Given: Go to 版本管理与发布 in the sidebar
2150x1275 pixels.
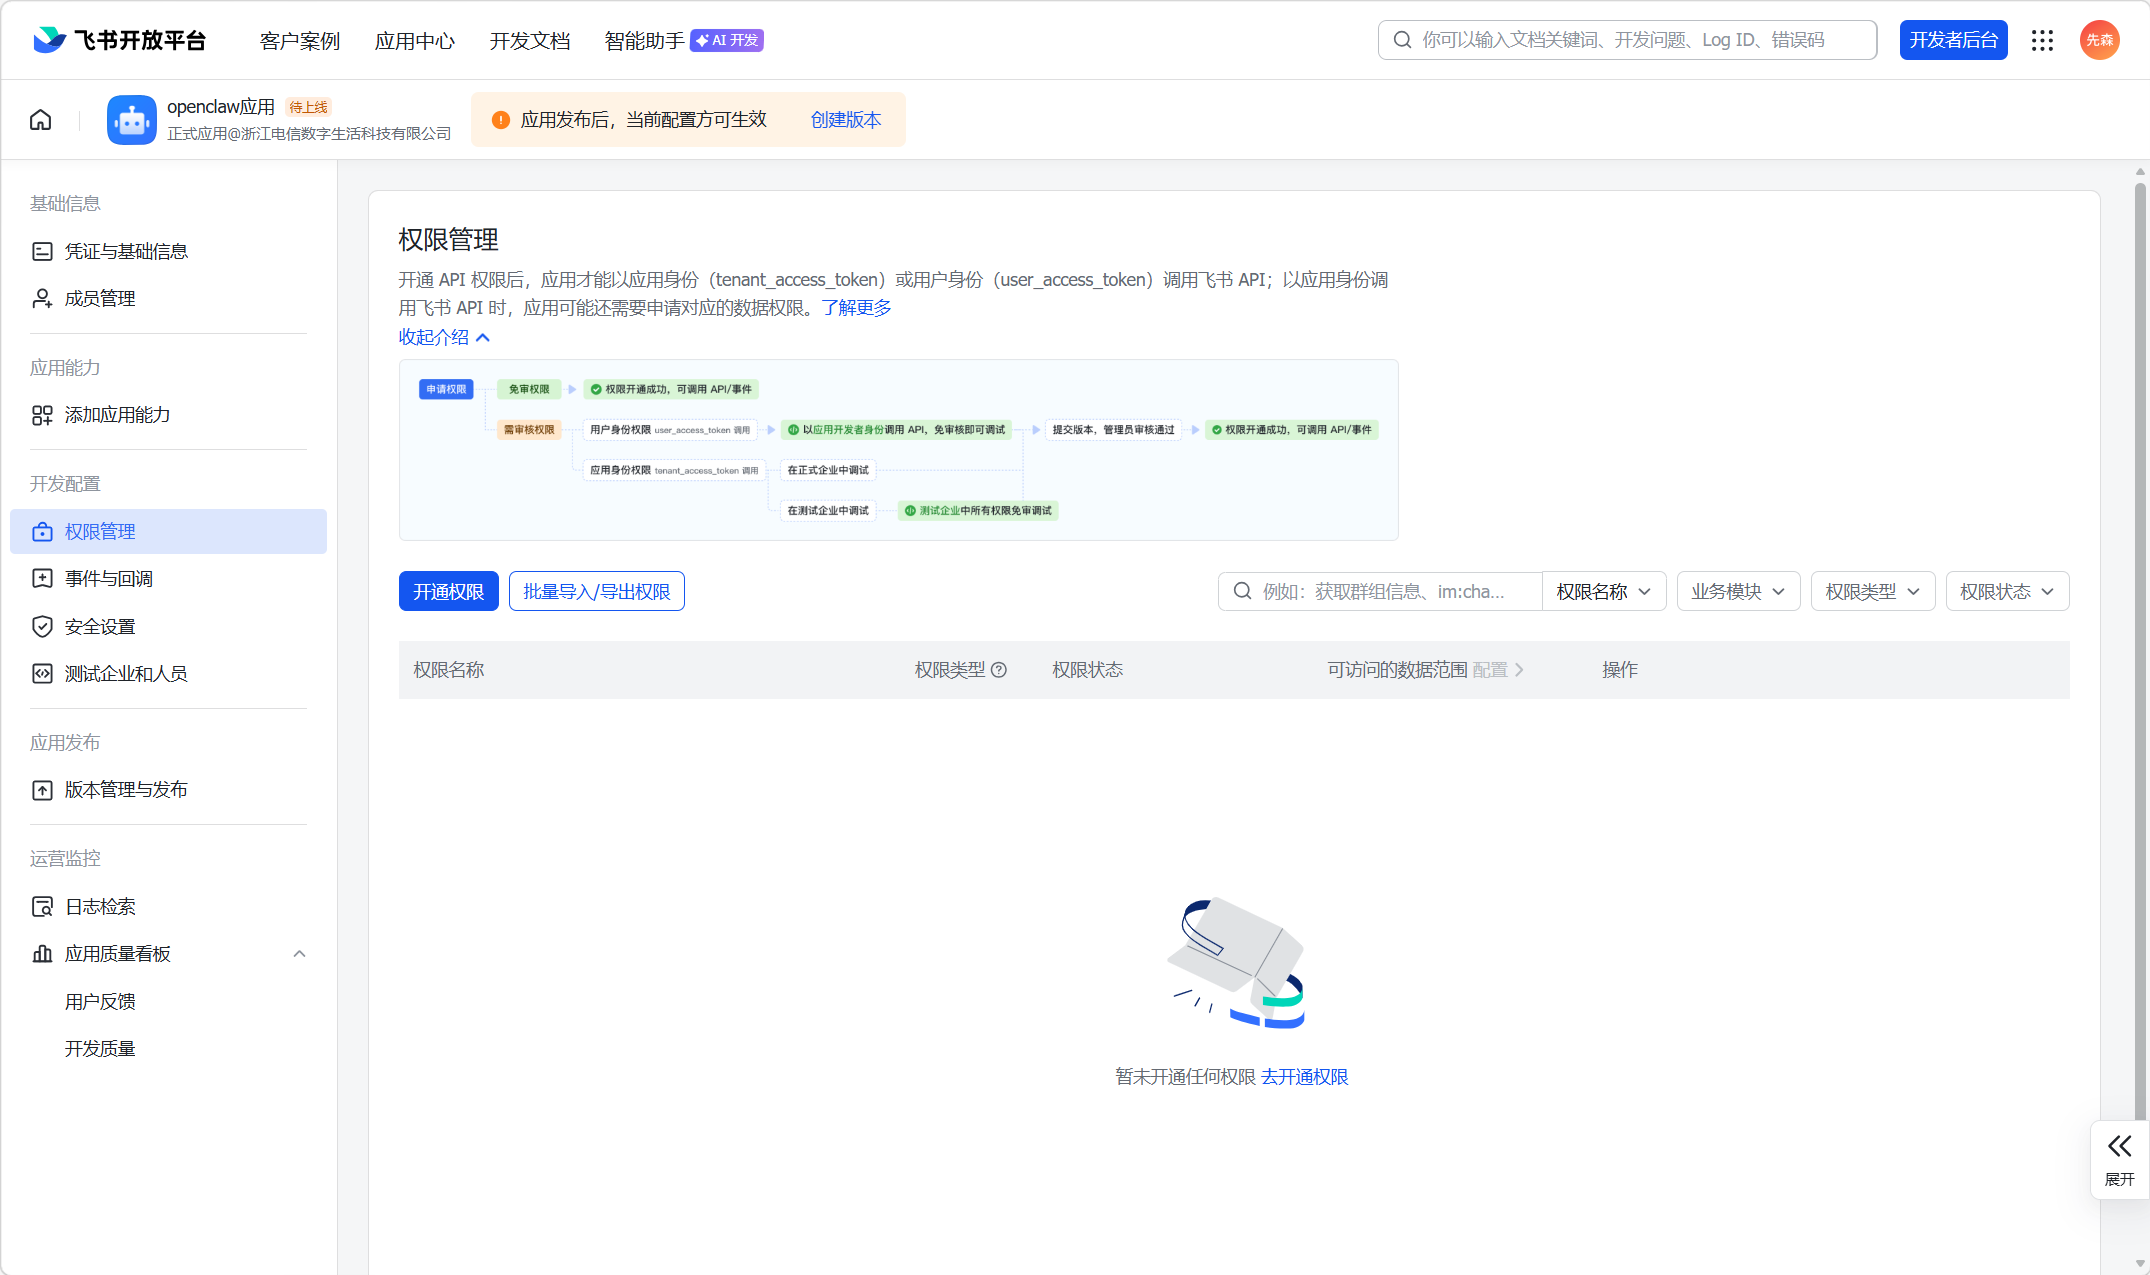Looking at the screenshot, I should pyautogui.click(x=126, y=790).
